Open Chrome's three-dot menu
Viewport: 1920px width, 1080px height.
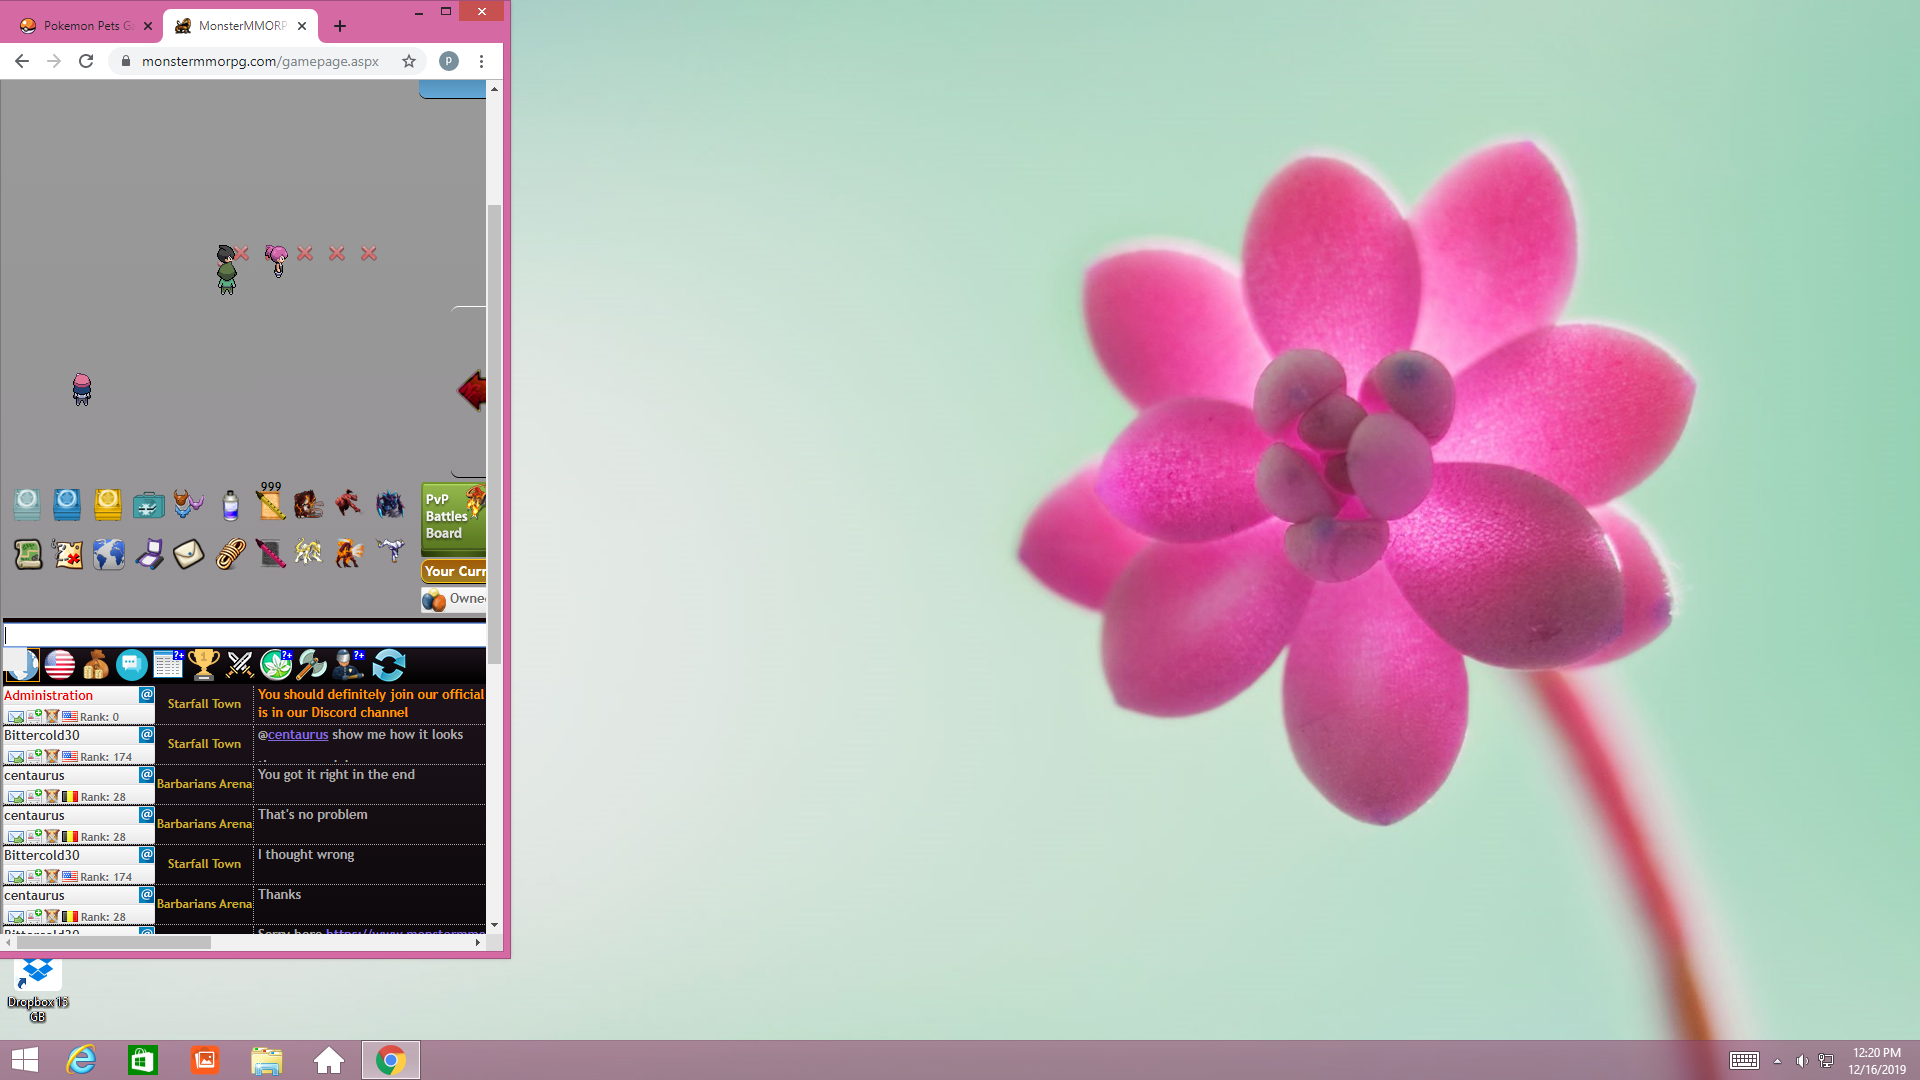coord(481,61)
